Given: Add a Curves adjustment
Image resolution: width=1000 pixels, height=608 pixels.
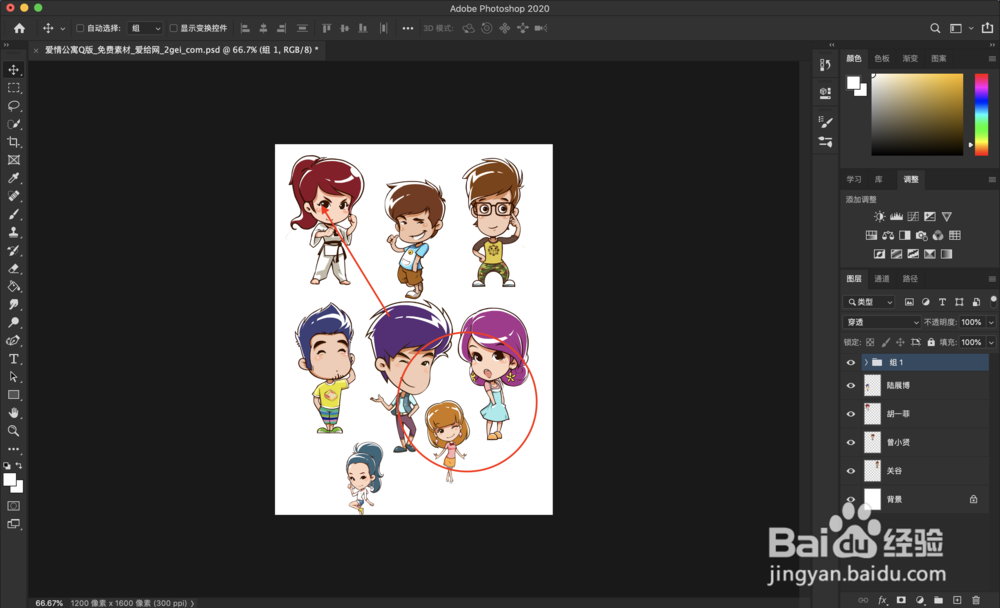Looking at the screenshot, I should coord(913,216).
